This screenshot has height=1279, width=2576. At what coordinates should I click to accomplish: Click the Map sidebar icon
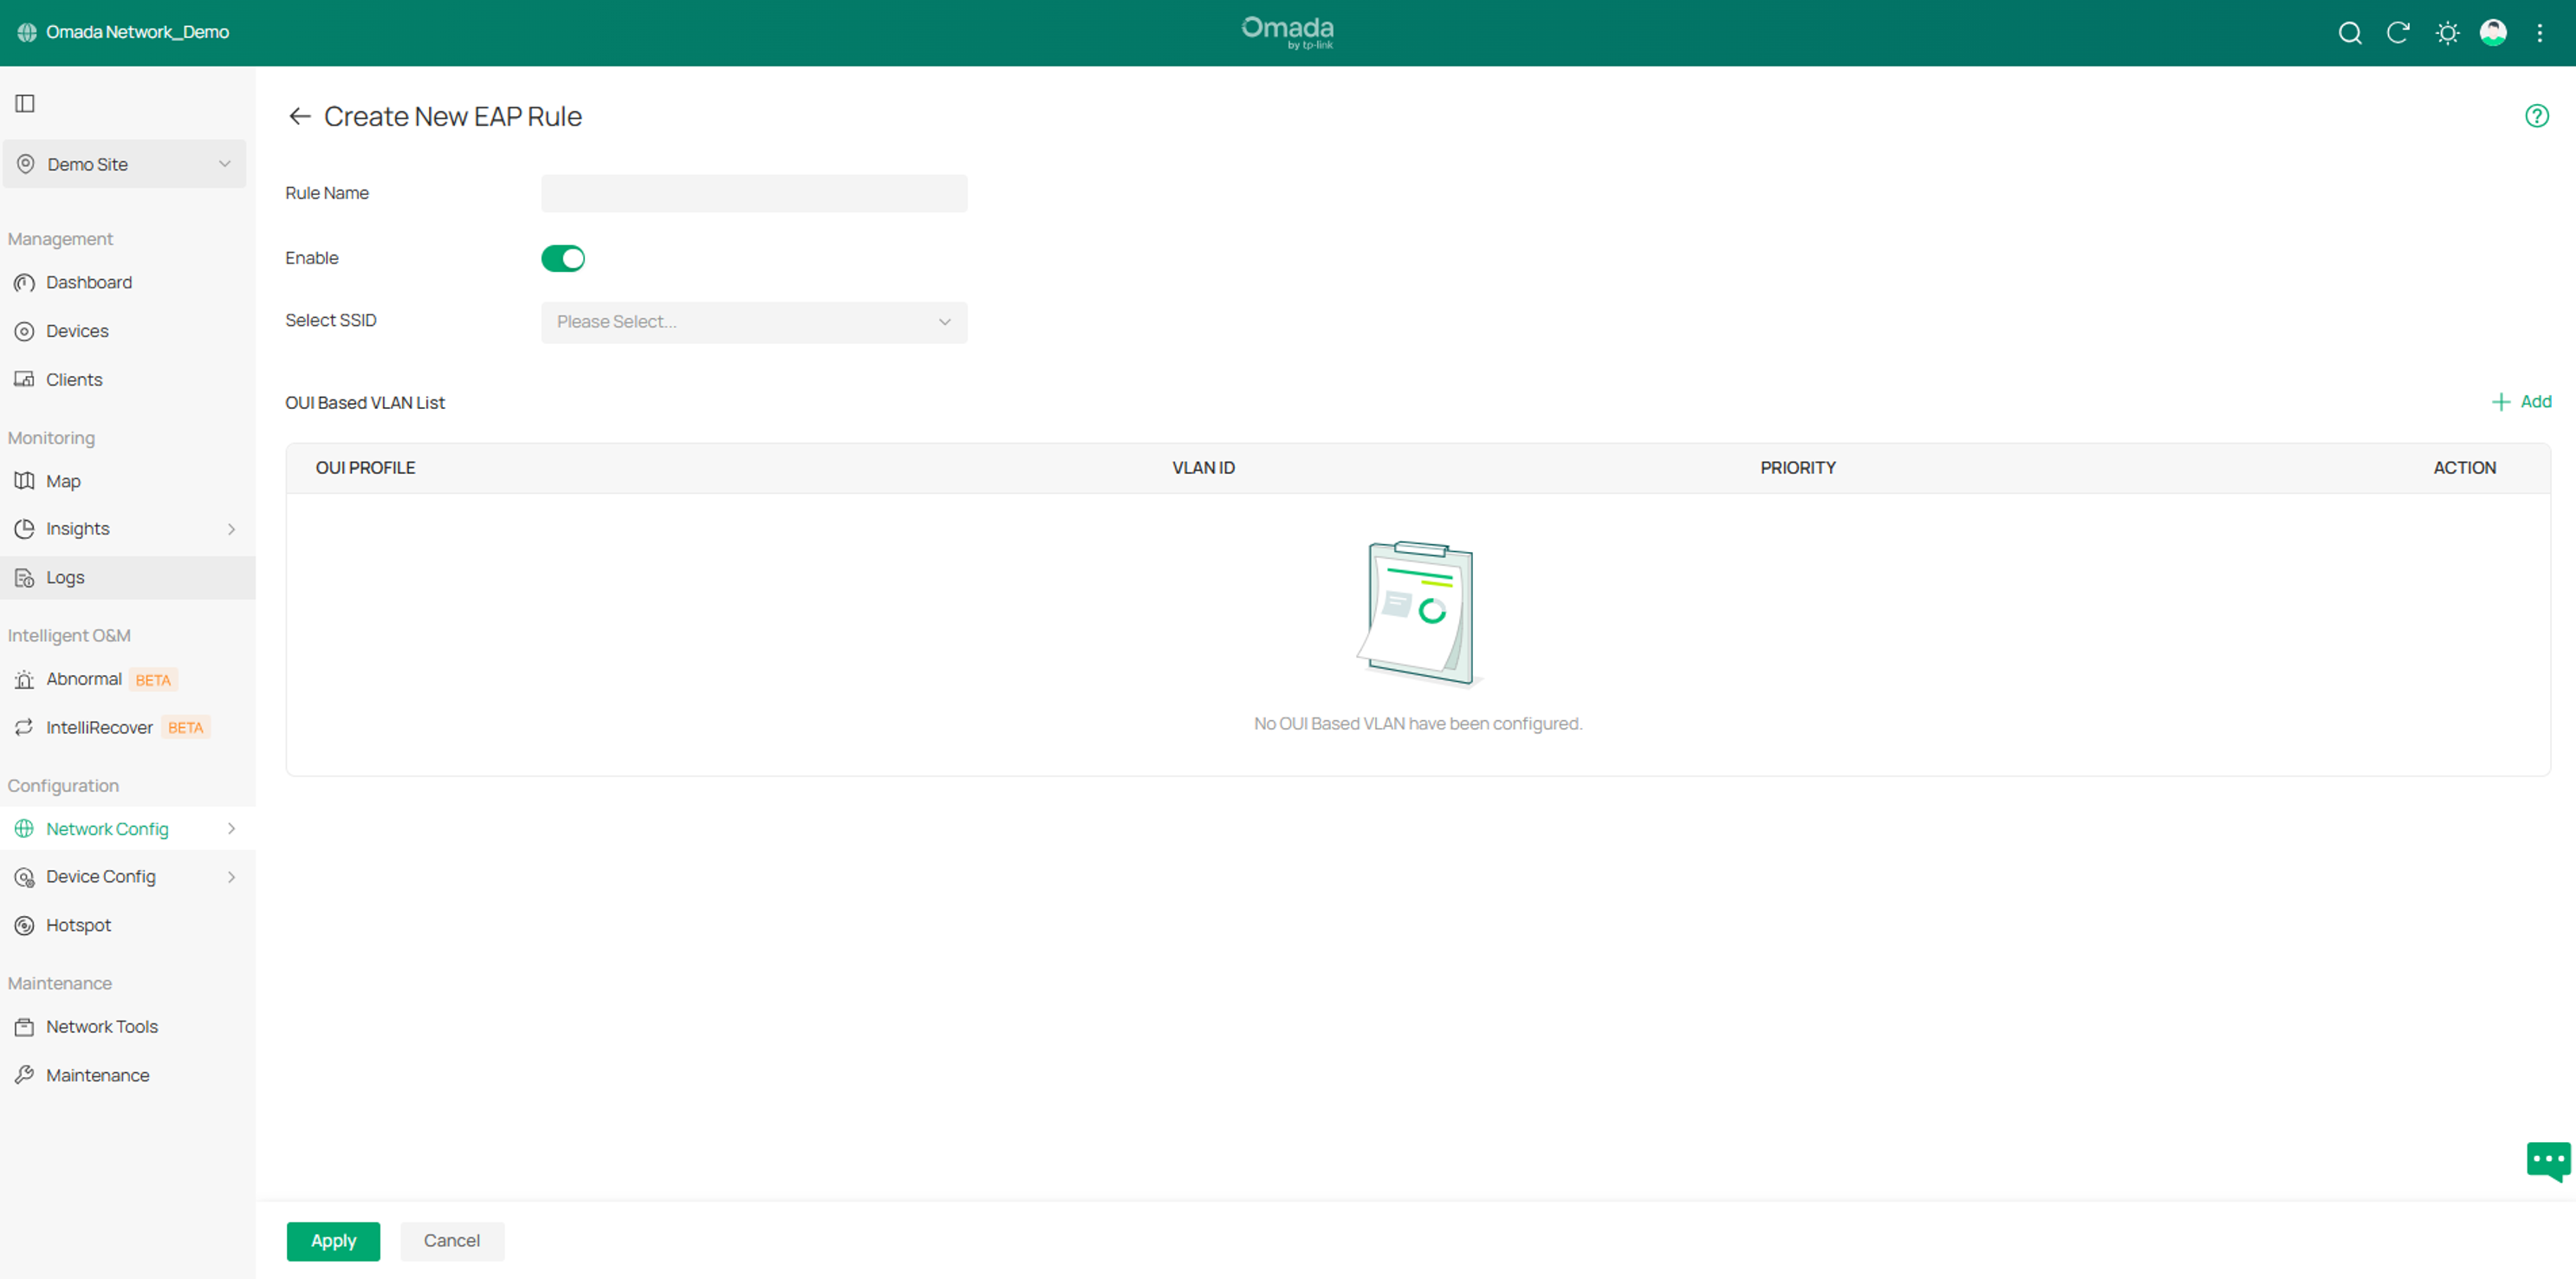point(24,481)
